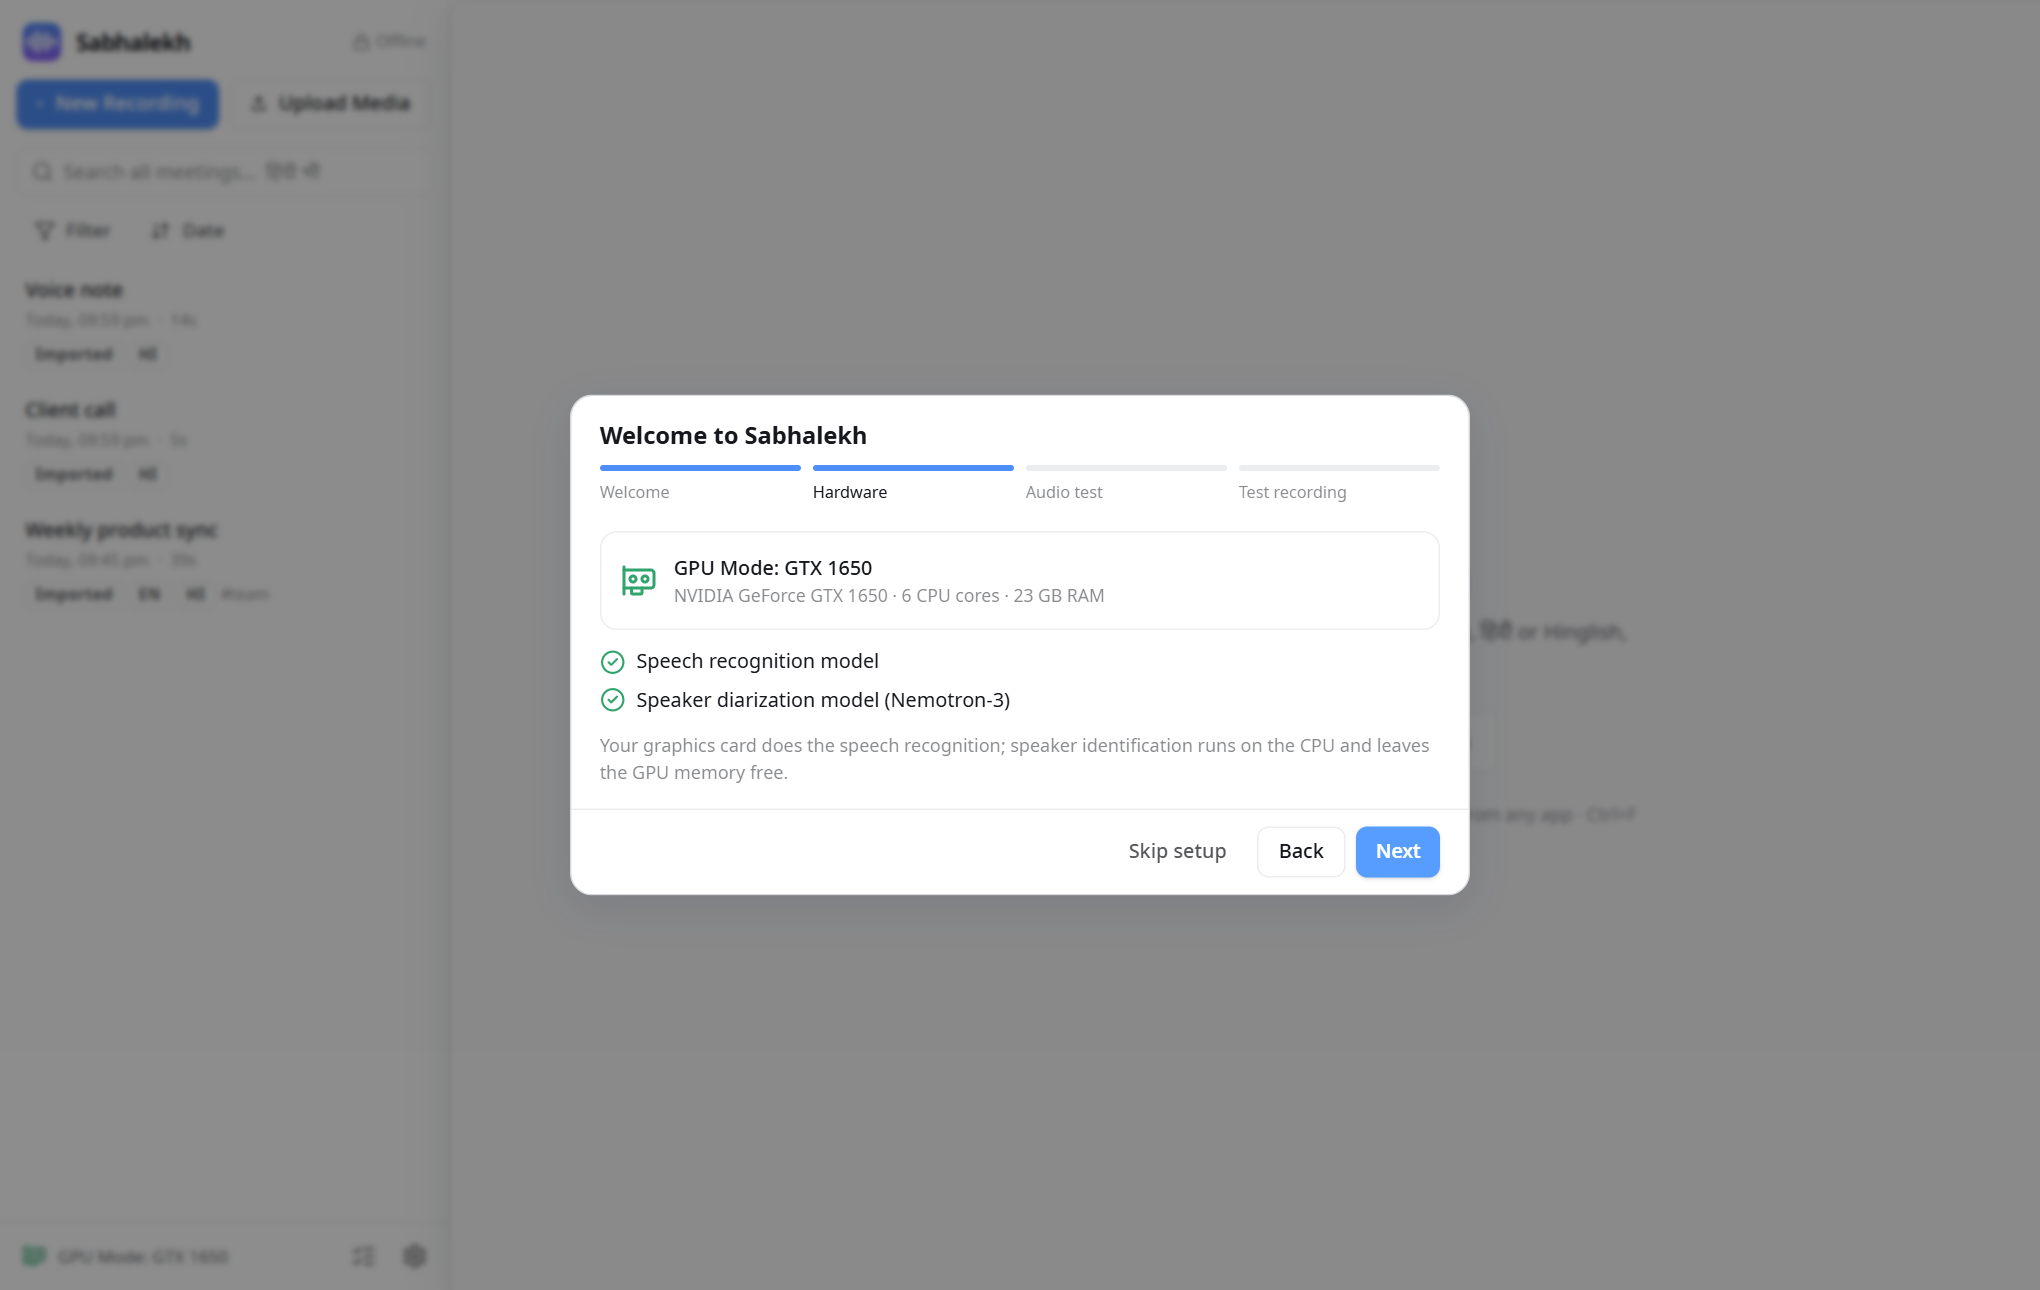Click the Speaker diarization model checkmark icon

tap(612, 700)
